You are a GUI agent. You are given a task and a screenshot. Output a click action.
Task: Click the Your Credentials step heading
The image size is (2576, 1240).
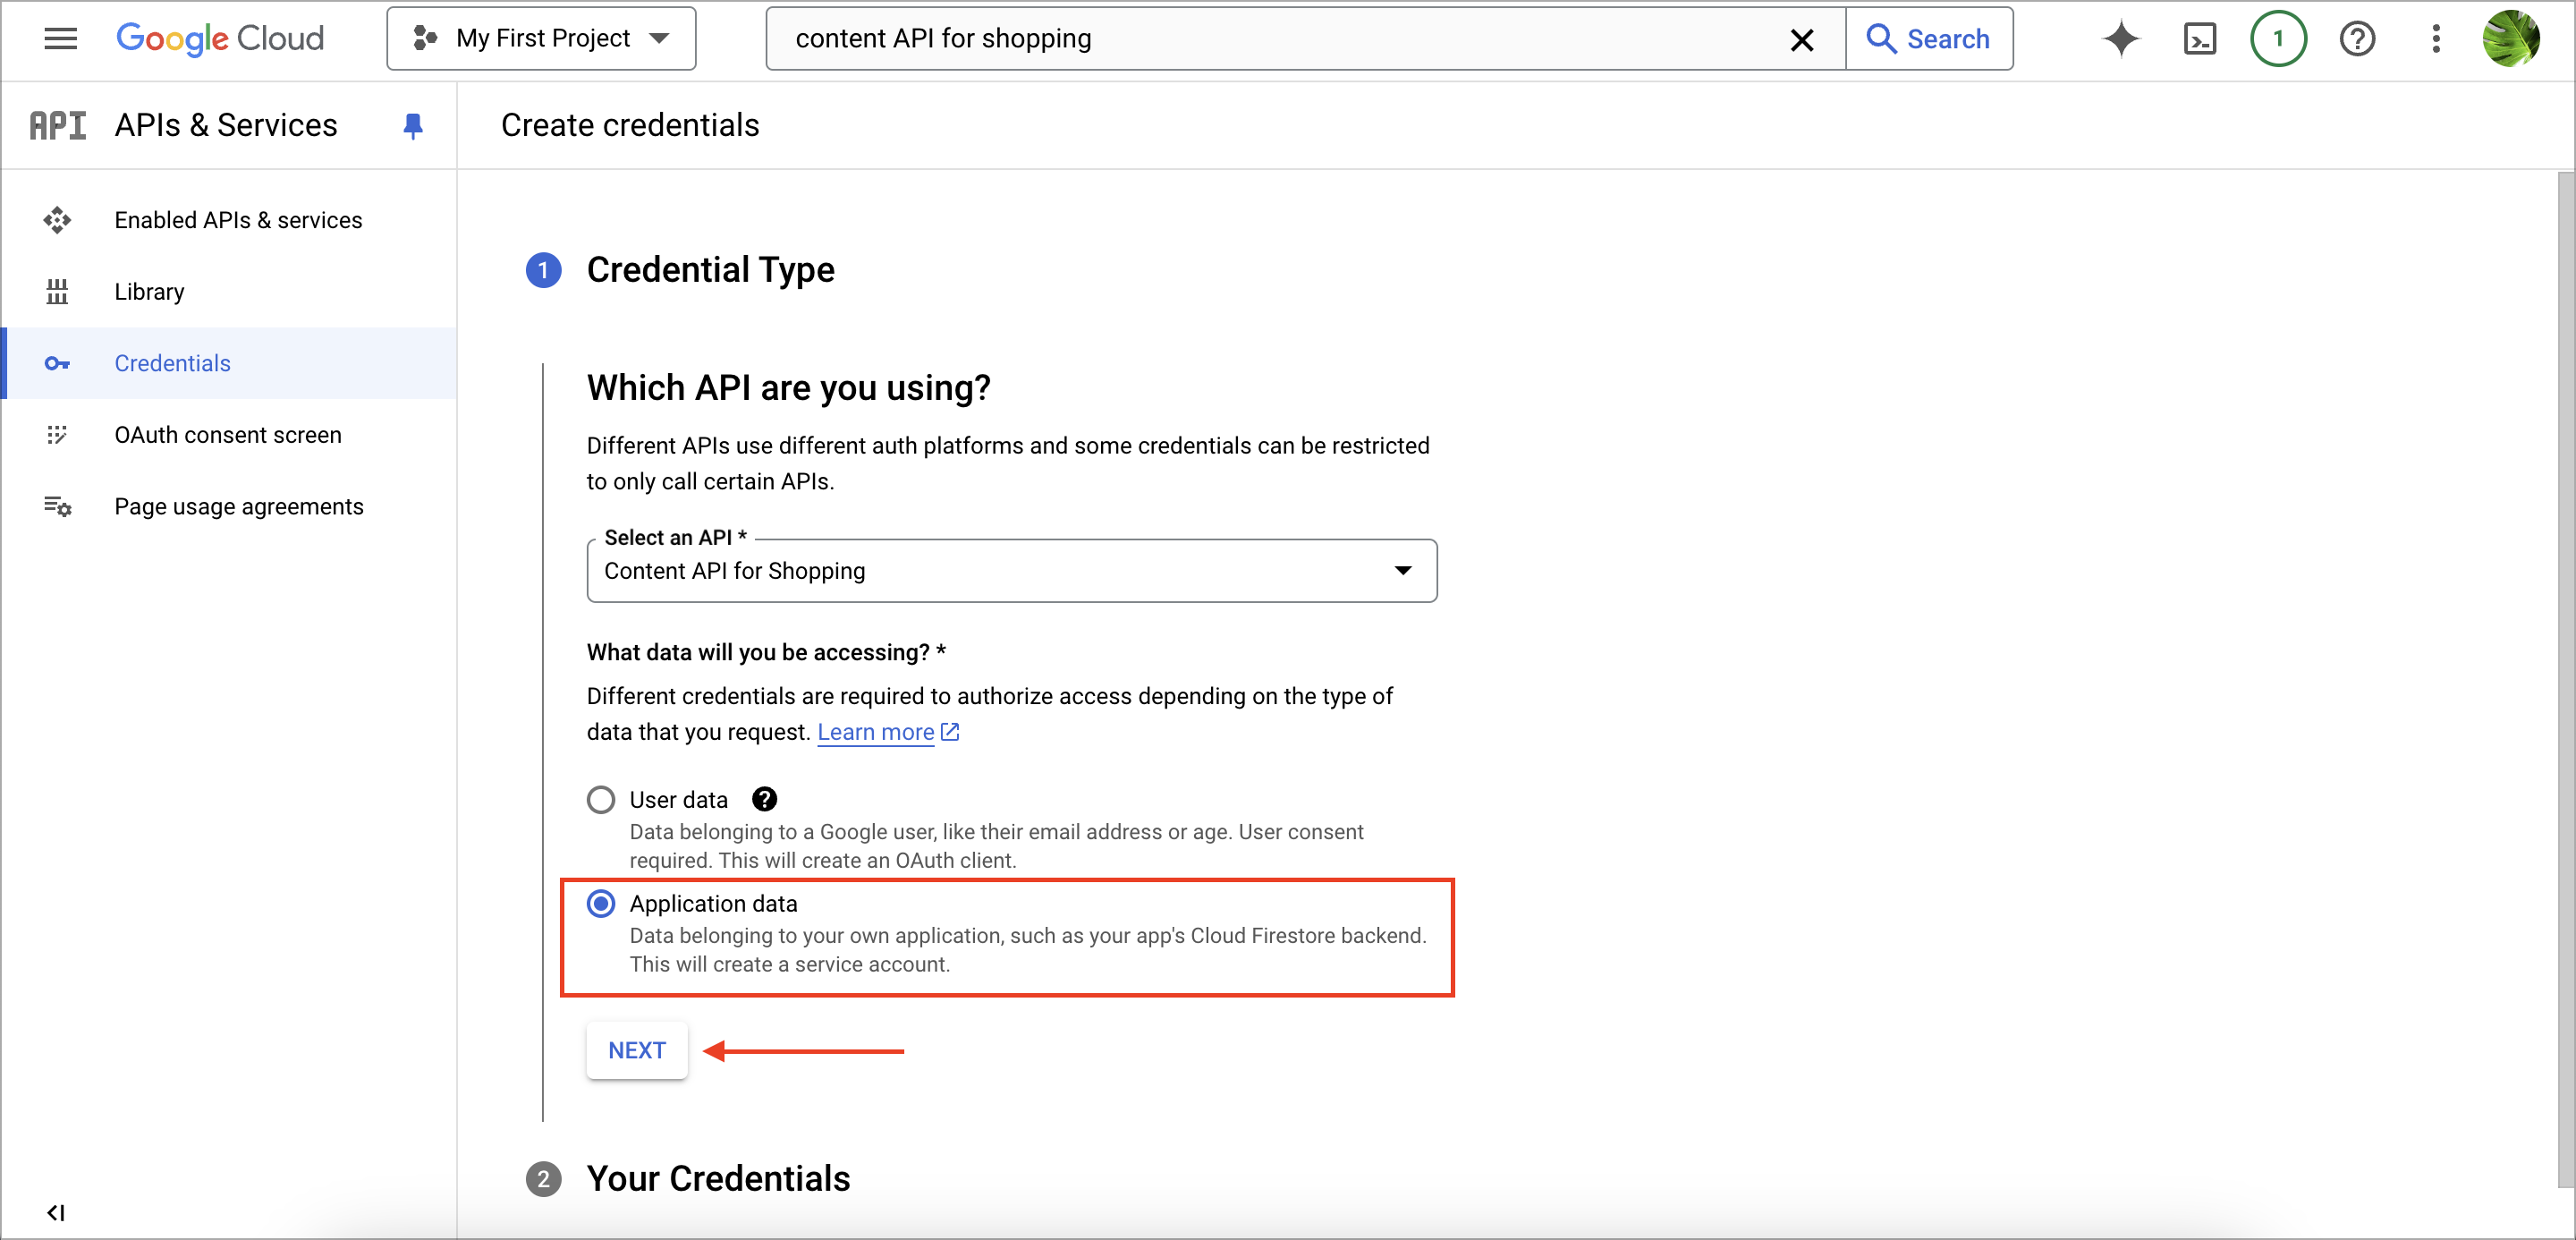pyautogui.click(x=718, y=1179)
